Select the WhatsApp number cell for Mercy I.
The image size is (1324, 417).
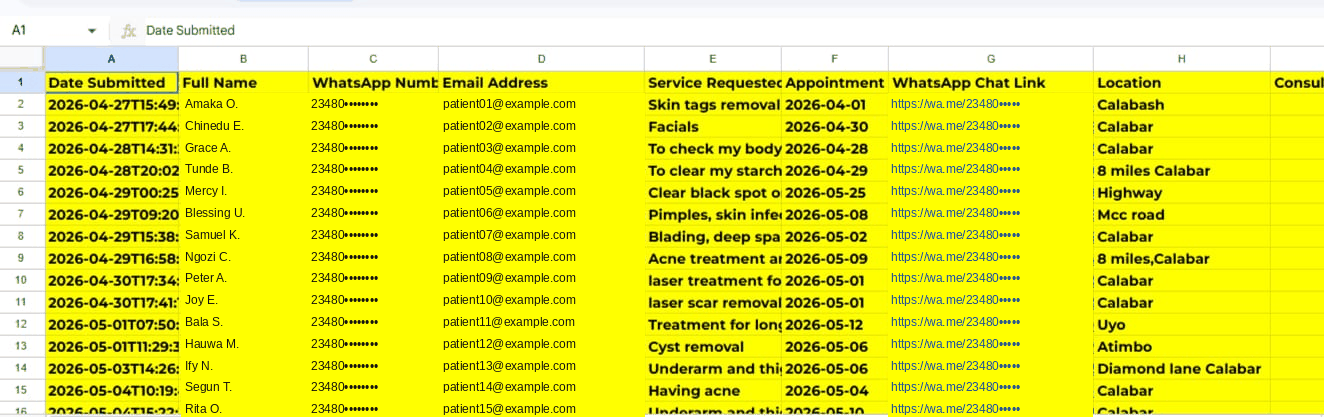pos(373,191)
